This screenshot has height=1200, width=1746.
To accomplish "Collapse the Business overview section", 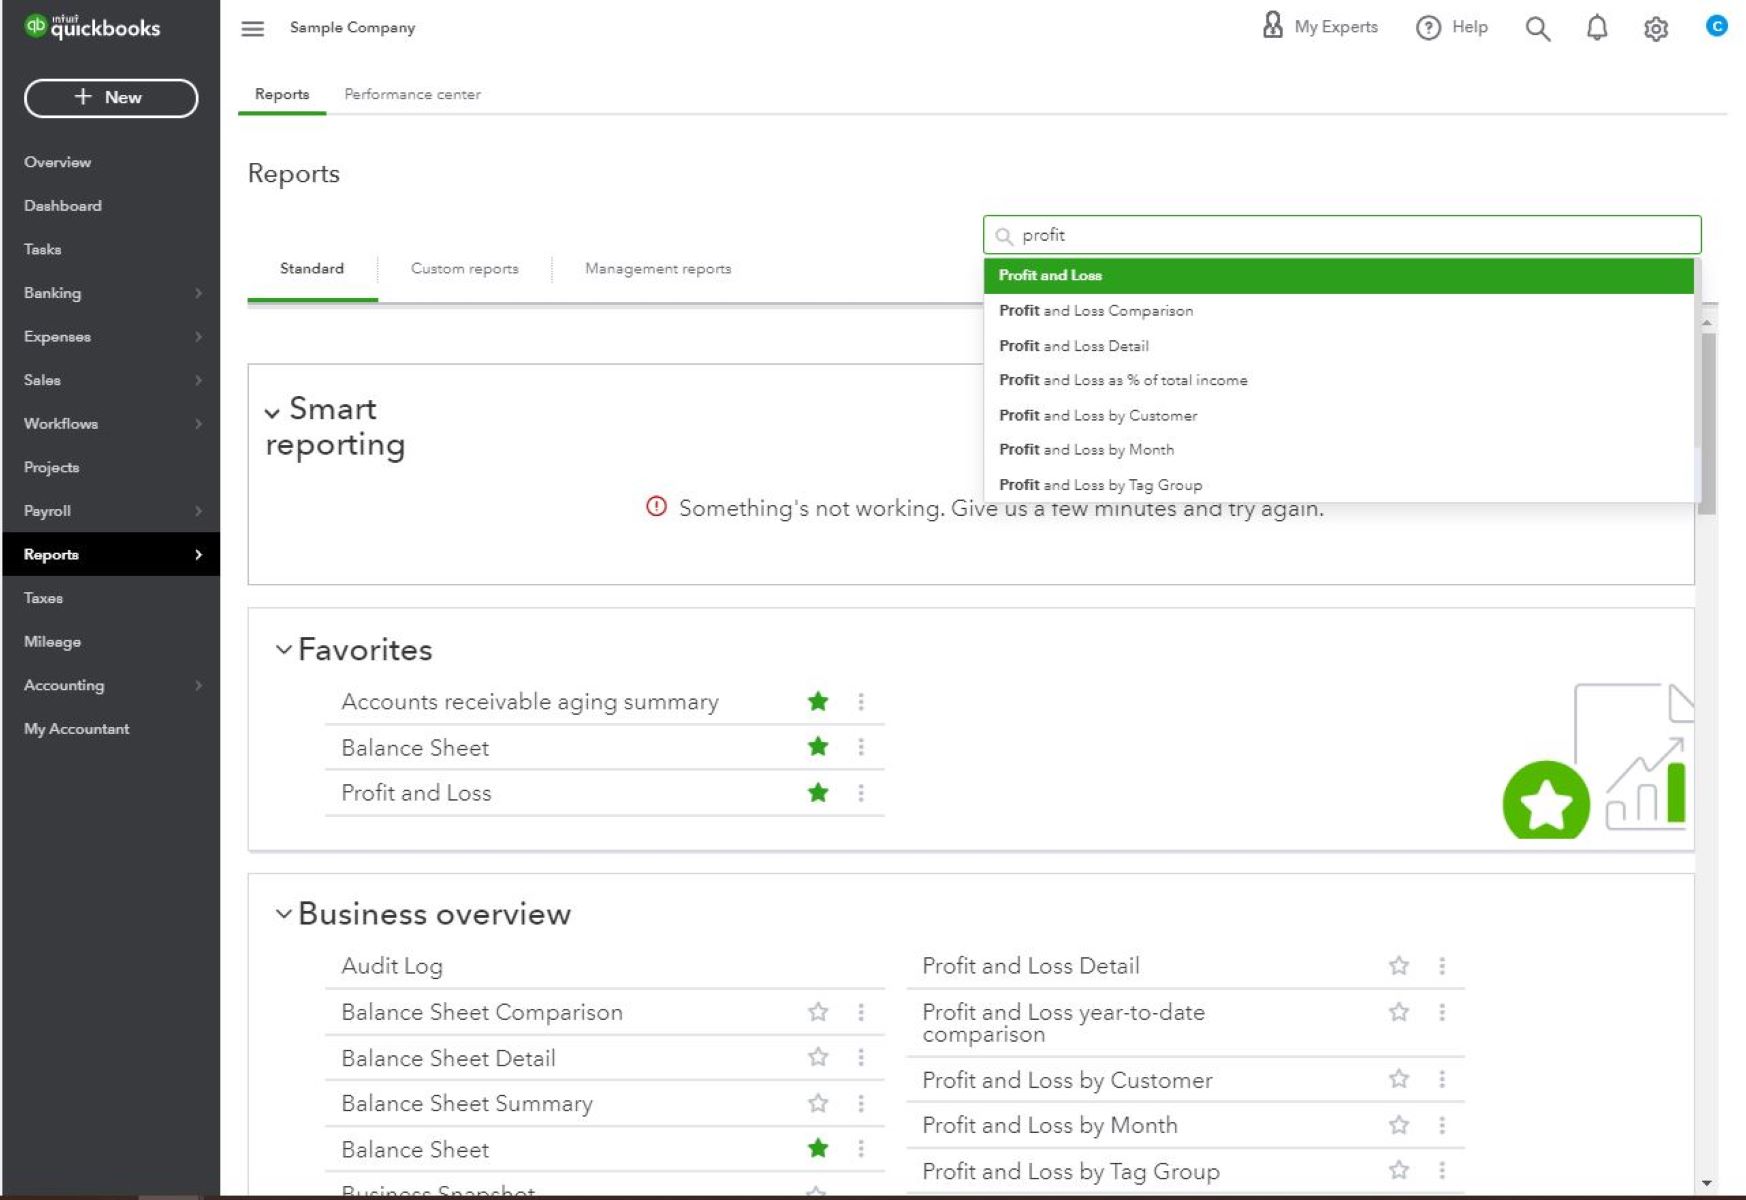I will coord(282,912).
